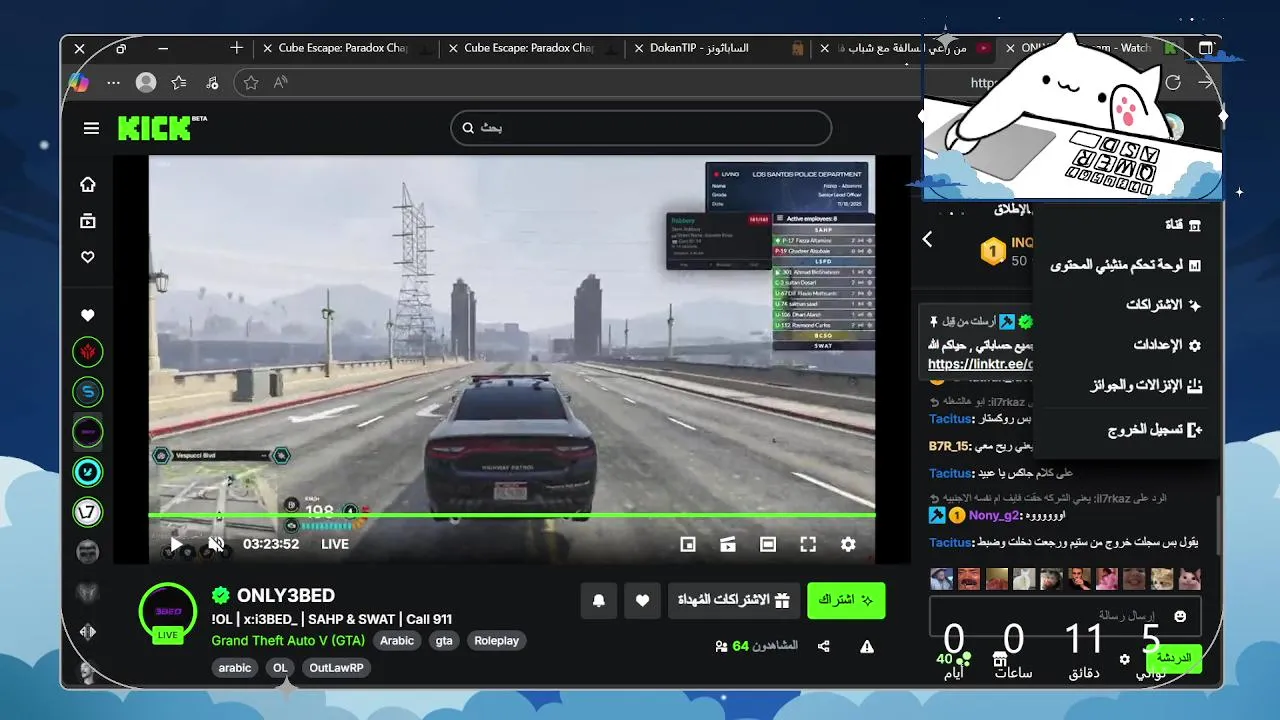
Task: Click gifted subscriptions button
Action: click(734, 600)
